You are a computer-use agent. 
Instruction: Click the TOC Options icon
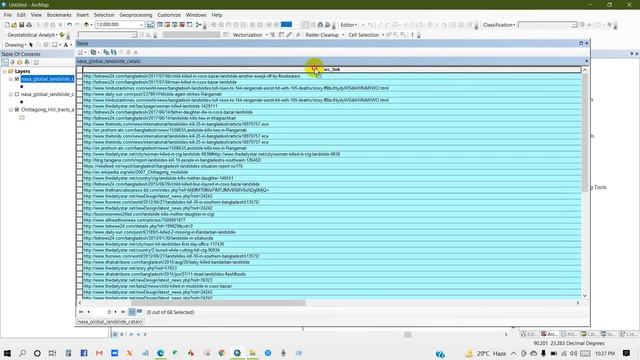36,62
